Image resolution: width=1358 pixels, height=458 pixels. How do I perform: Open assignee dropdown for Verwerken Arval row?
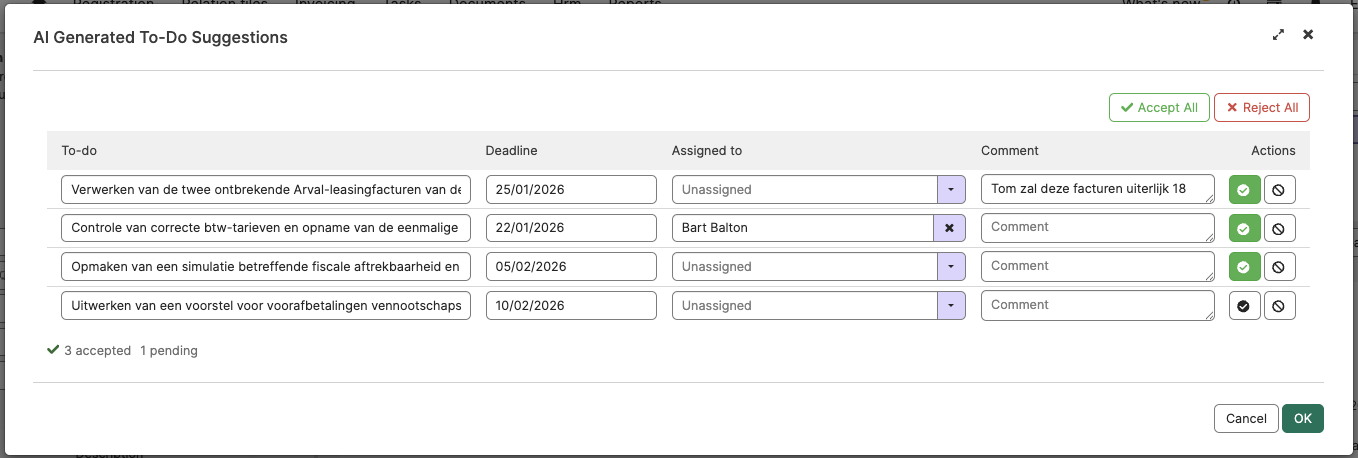pos(950,189)
